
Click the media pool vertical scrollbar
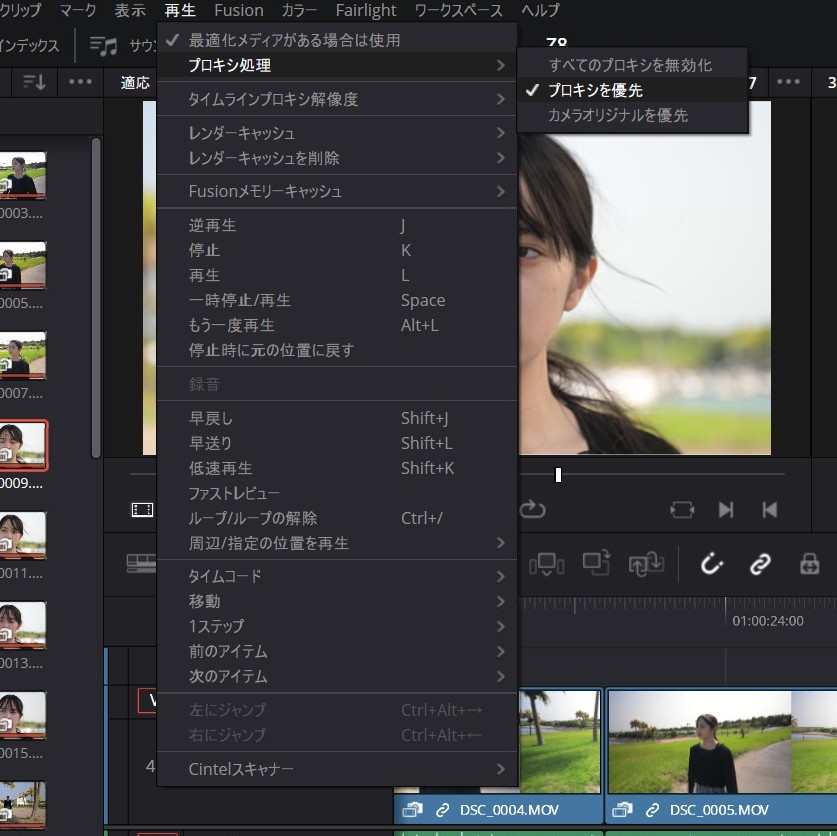click(x=96, y=297)
